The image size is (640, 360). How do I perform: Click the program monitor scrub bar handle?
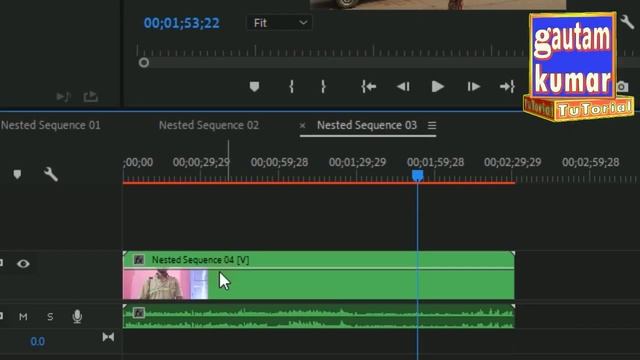pyautogui.click(x=144, y=63)
